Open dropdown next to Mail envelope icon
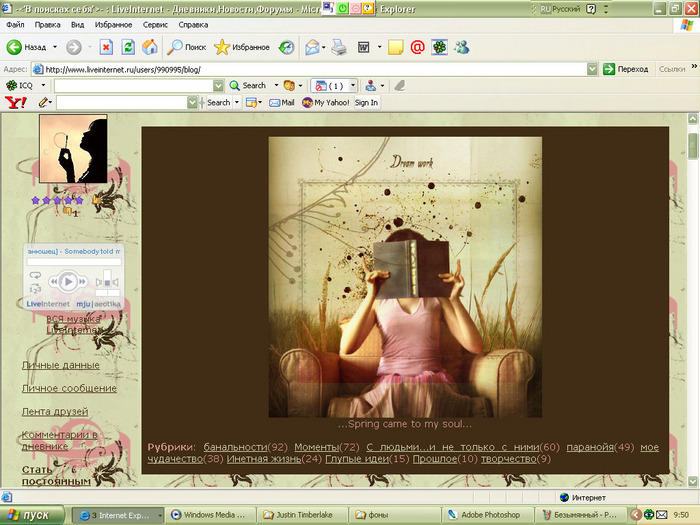700x525 pixels. 324,47
